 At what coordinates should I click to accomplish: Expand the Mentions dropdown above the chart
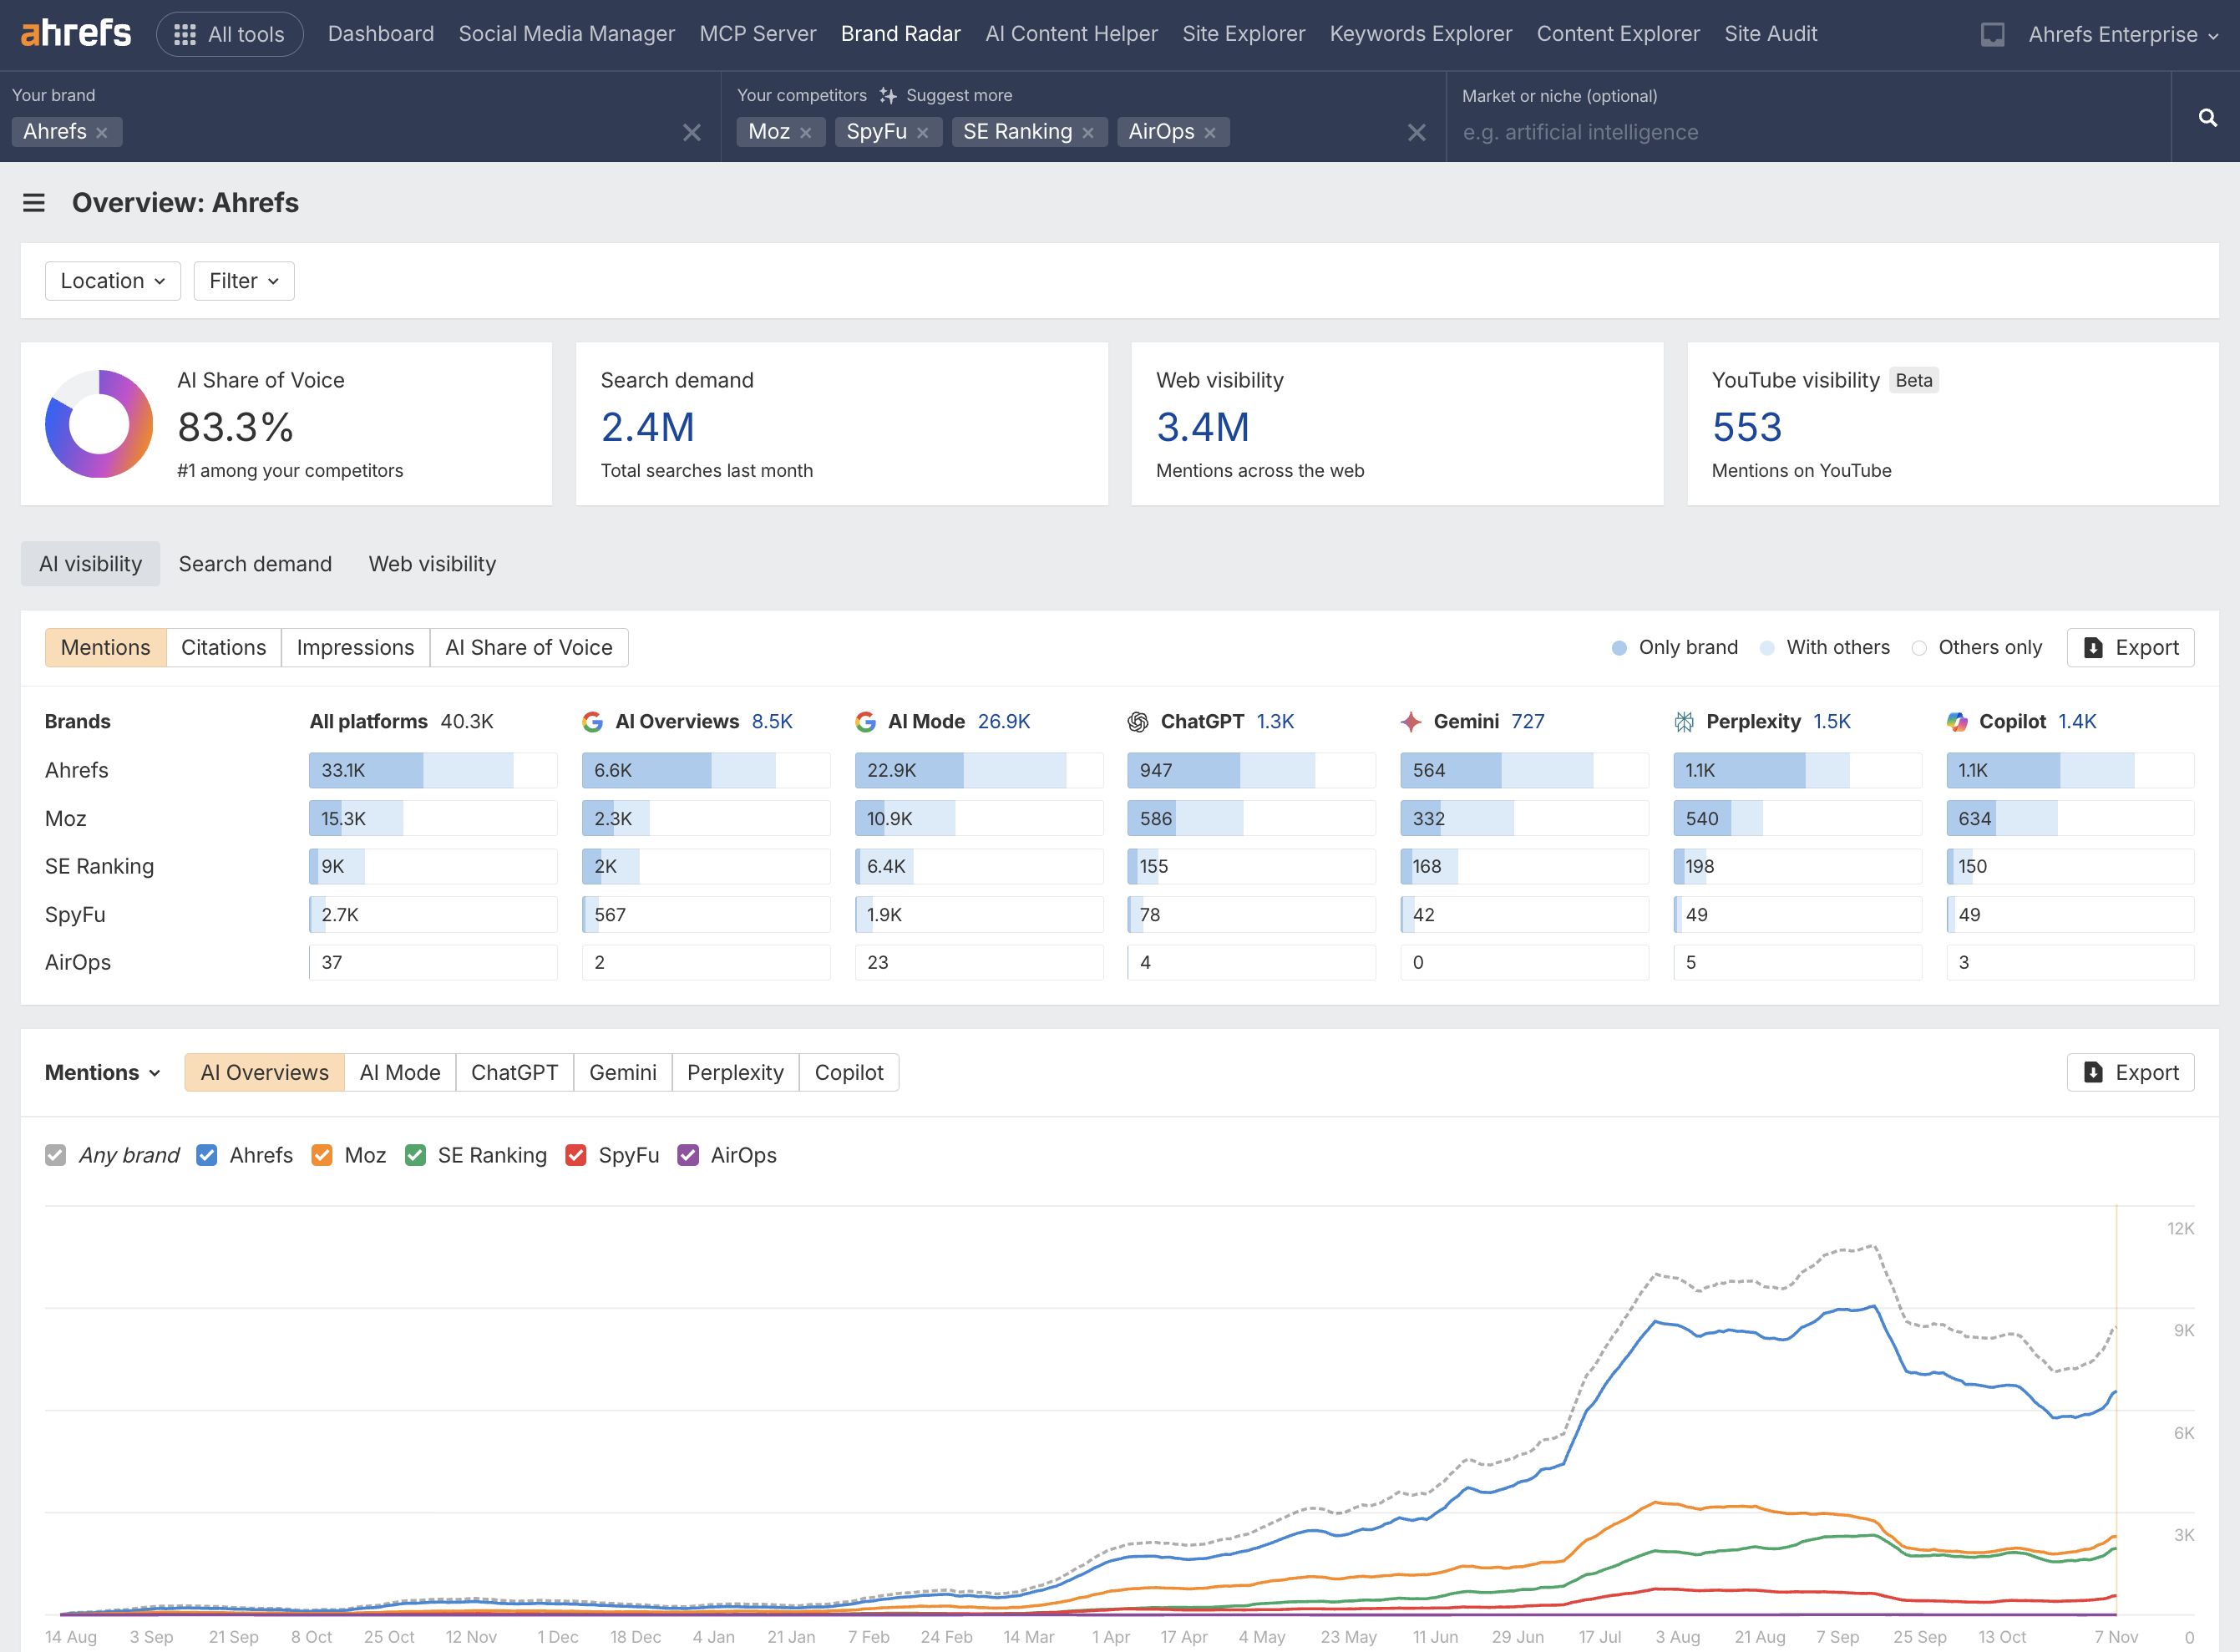[x=103, y=1072]
